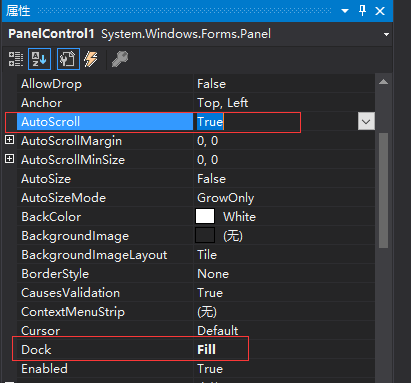Screen dimensions: 411x383
Task: Click the ContextMenuStrip (无) value
Action: pos(207,312)
